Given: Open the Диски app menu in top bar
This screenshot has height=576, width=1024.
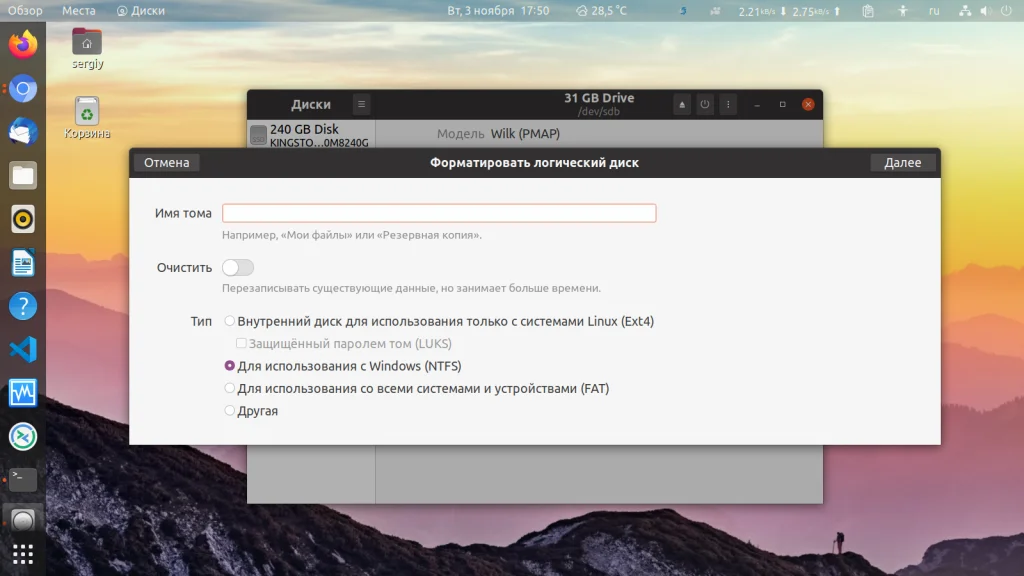Looking at the screenshot, I should click(140, 11).
